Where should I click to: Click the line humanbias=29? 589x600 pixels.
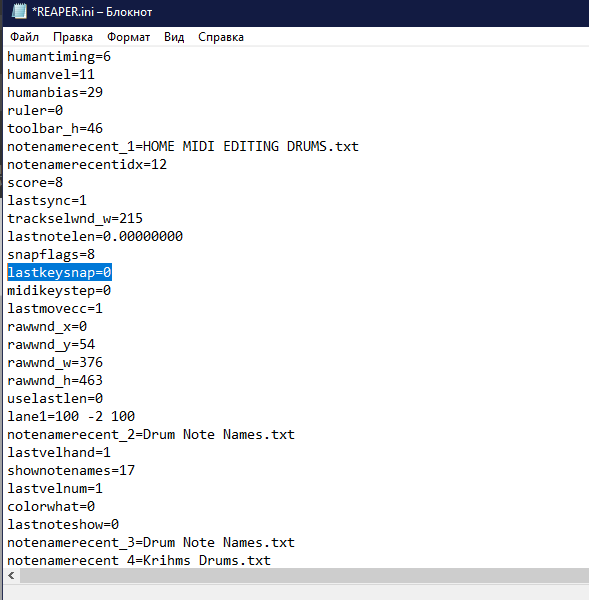[55, 93]
